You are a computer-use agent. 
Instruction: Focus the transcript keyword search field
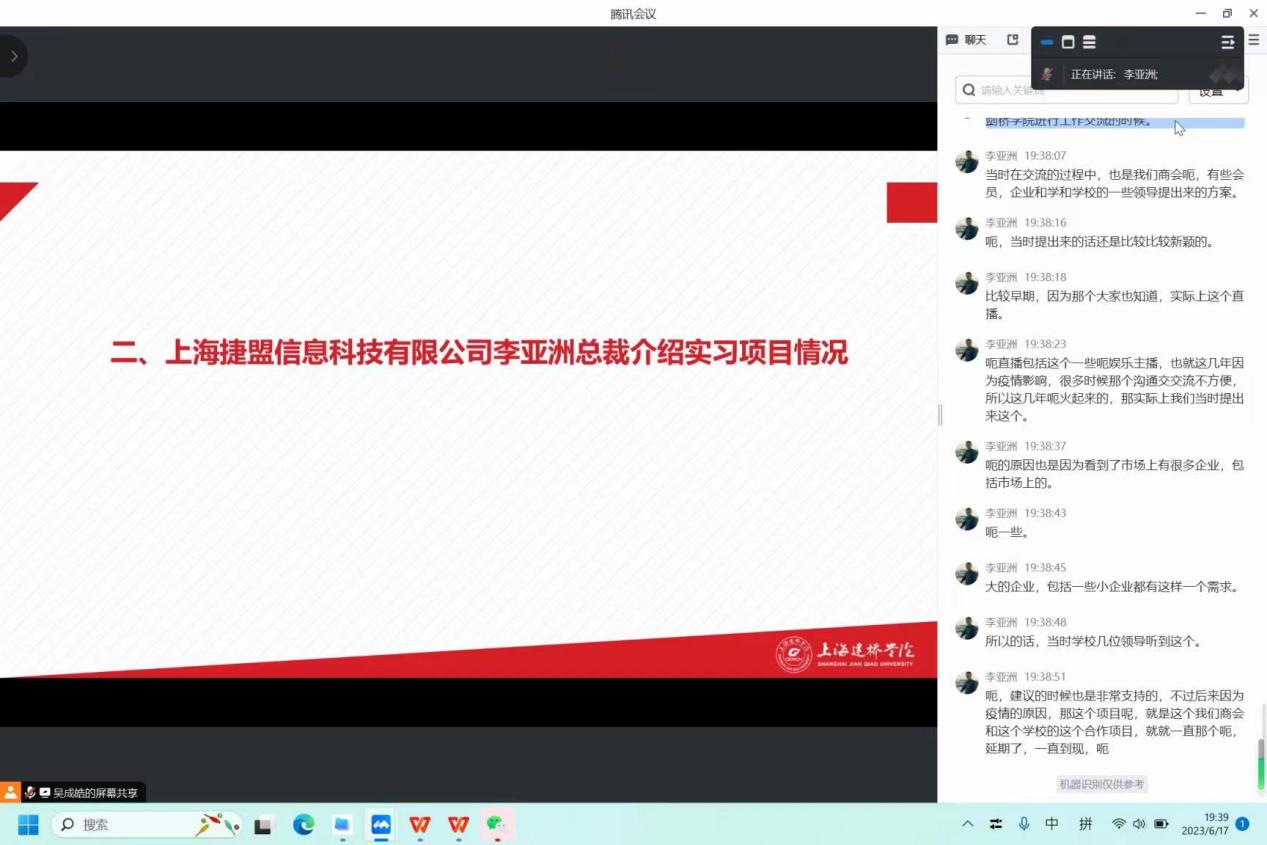[1066, 90]
